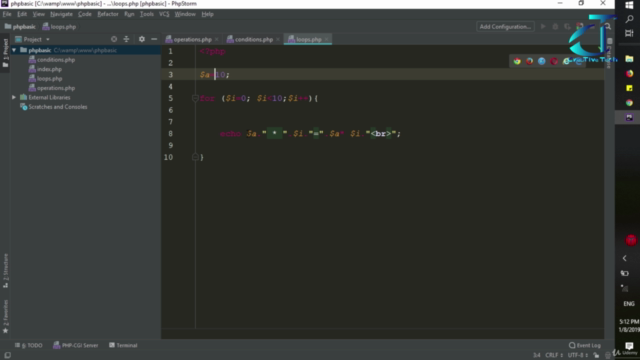Hide the Project panel with minus icon
The image size is (640, 360).
click(x=154, y=39)
